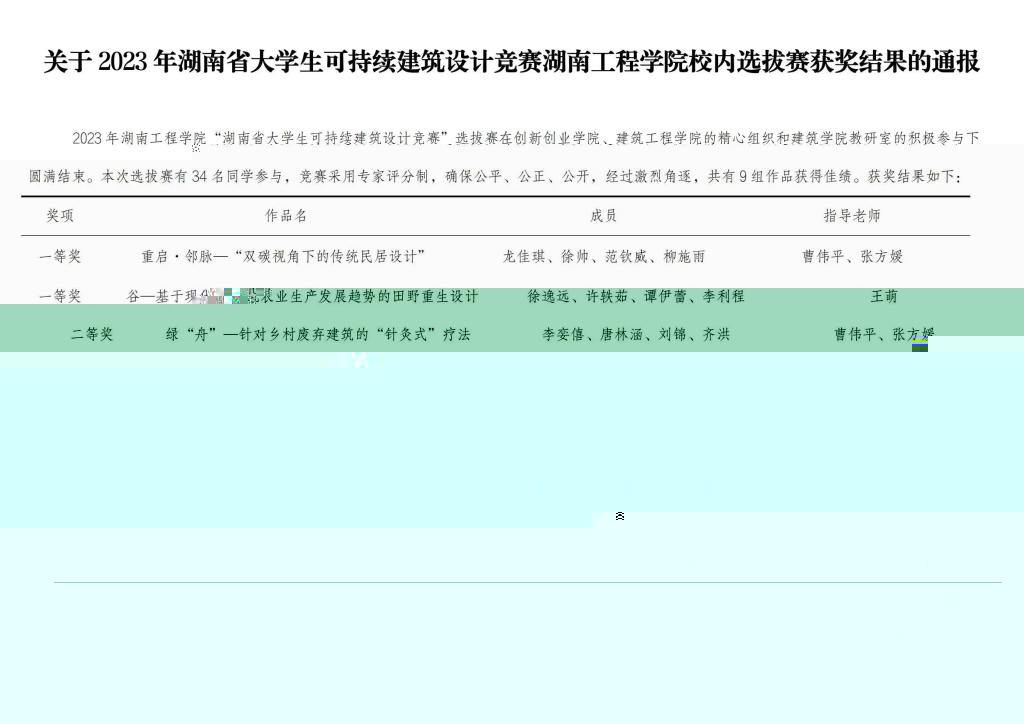This screenshot has width=1024, height=724.
Task: Select the '成员' column header
Action: (603, 215)
